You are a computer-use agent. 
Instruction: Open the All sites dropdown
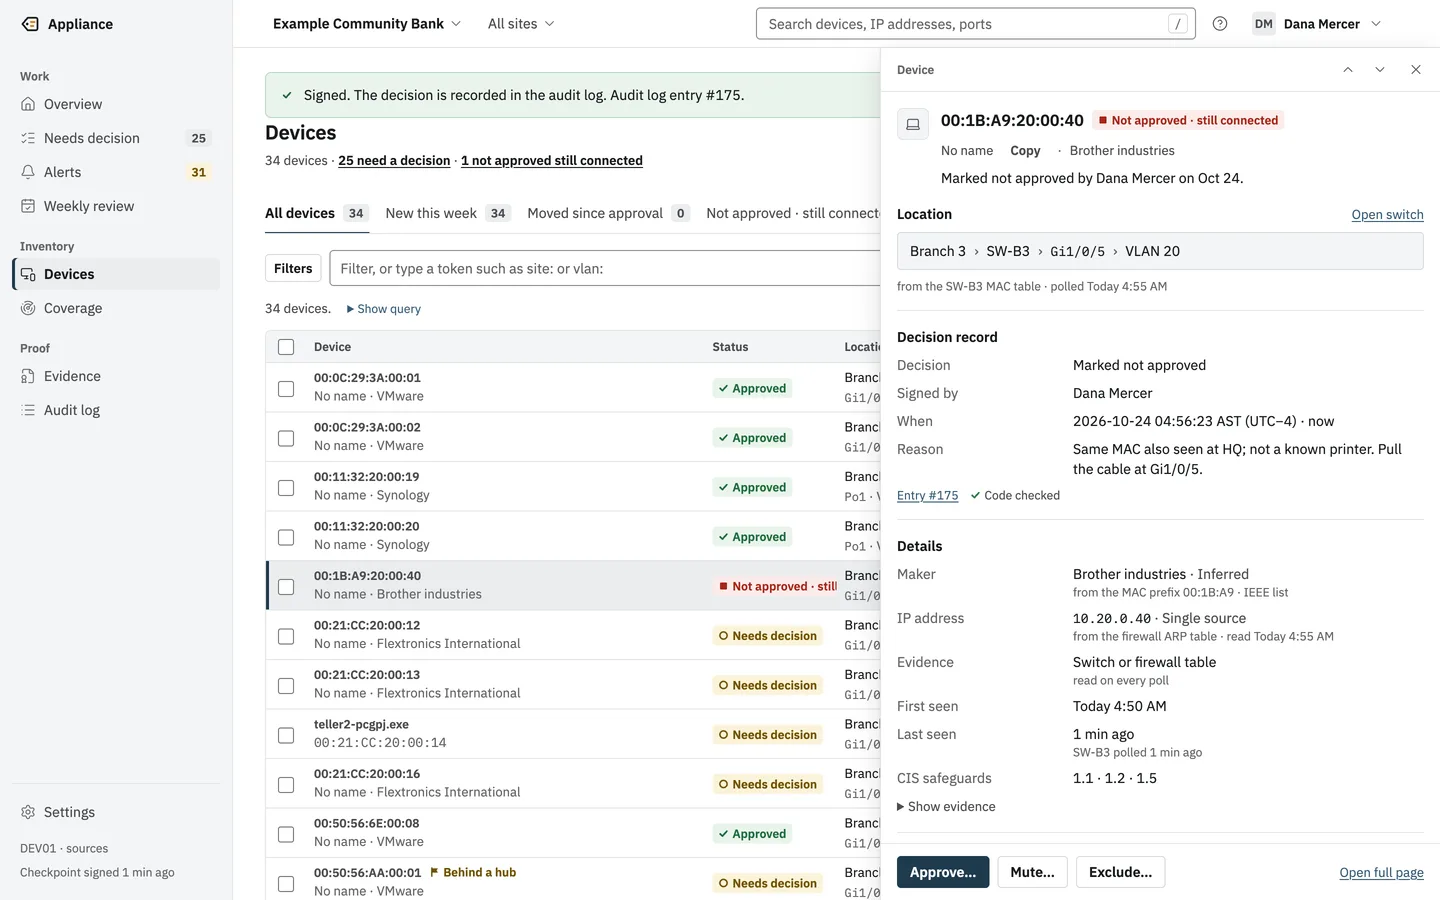pos(521,24)
